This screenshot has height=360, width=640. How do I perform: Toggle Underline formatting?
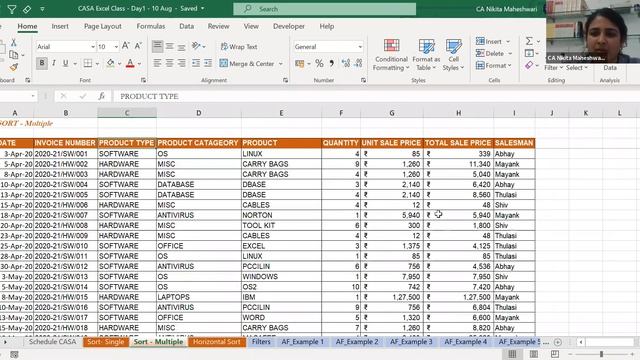coord(65,63)
